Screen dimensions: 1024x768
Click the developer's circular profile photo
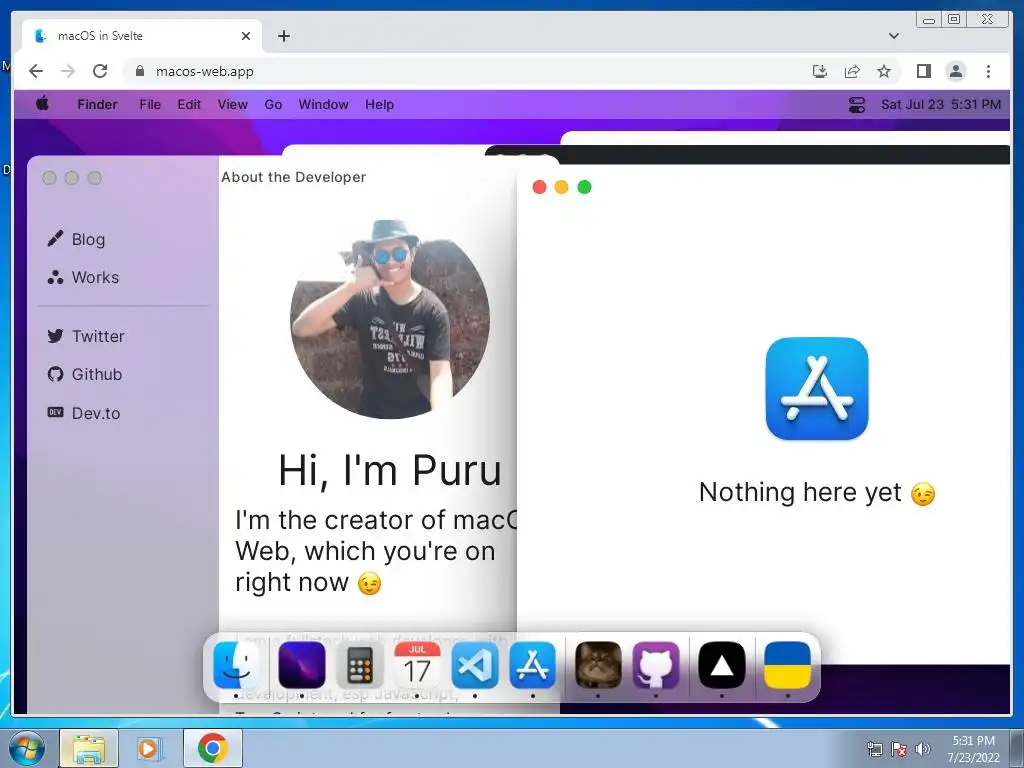390,319
